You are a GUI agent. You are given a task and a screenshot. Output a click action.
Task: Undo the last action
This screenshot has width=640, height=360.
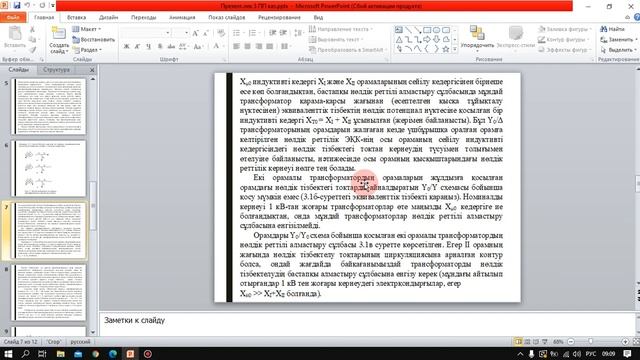coord(27,6)
